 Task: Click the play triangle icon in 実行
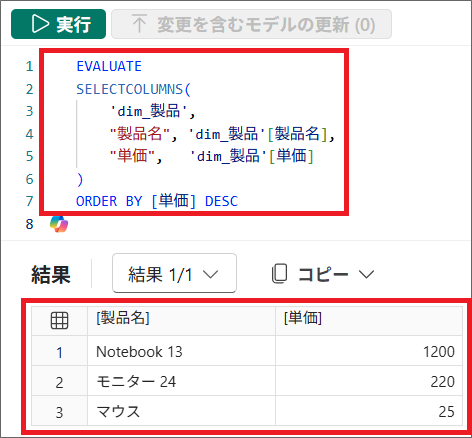(x=40, y=24)
